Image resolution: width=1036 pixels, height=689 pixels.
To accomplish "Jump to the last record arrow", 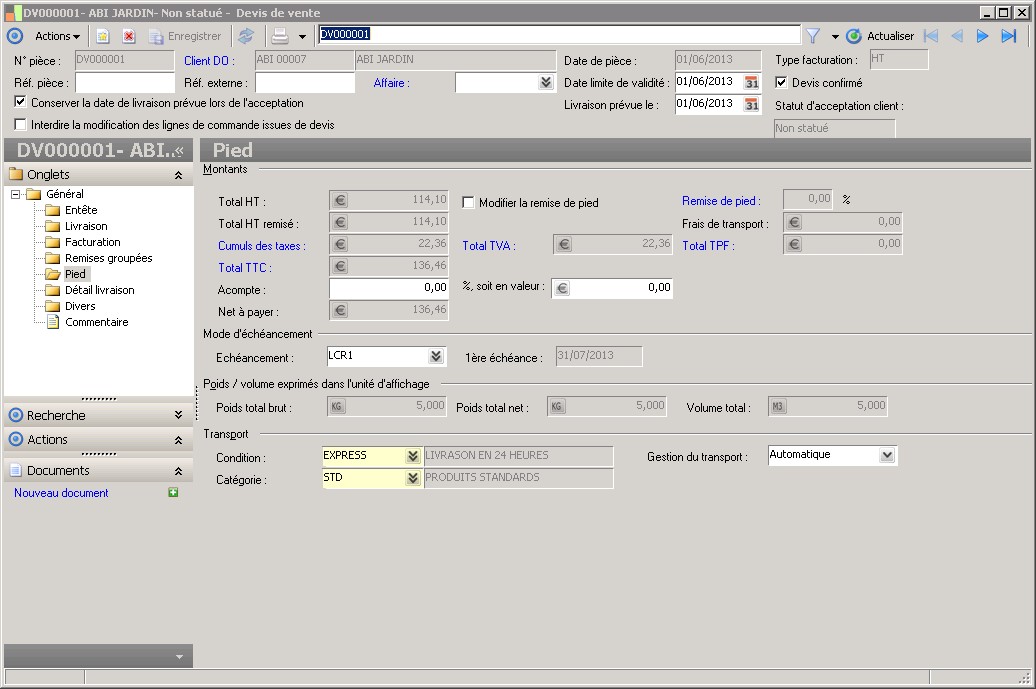I will click(1009, 36).
